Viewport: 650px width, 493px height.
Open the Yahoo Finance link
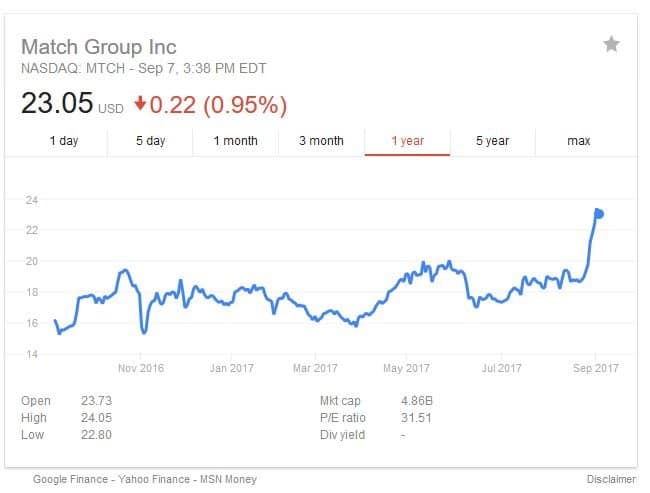pos(154,479)
